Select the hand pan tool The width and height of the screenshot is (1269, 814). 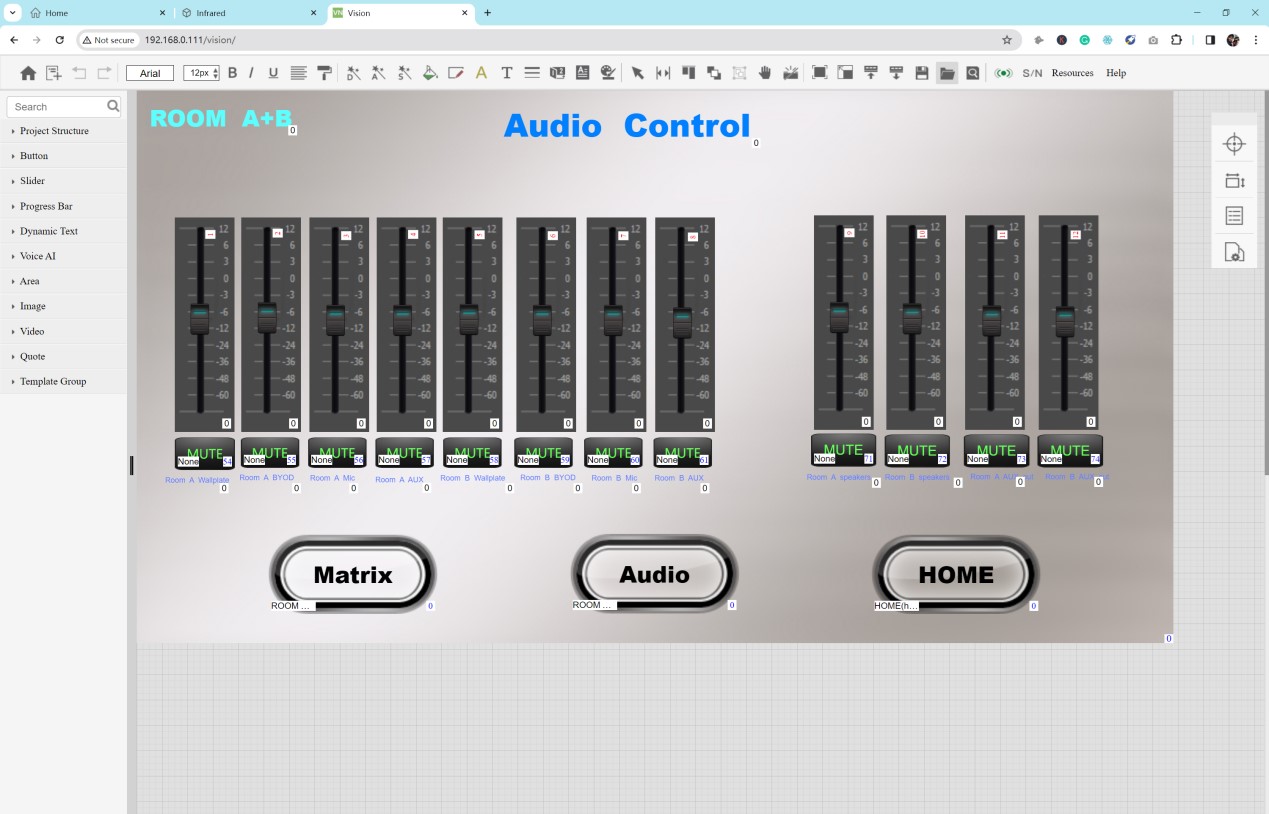pyautogui.click(x=765, y=73)
